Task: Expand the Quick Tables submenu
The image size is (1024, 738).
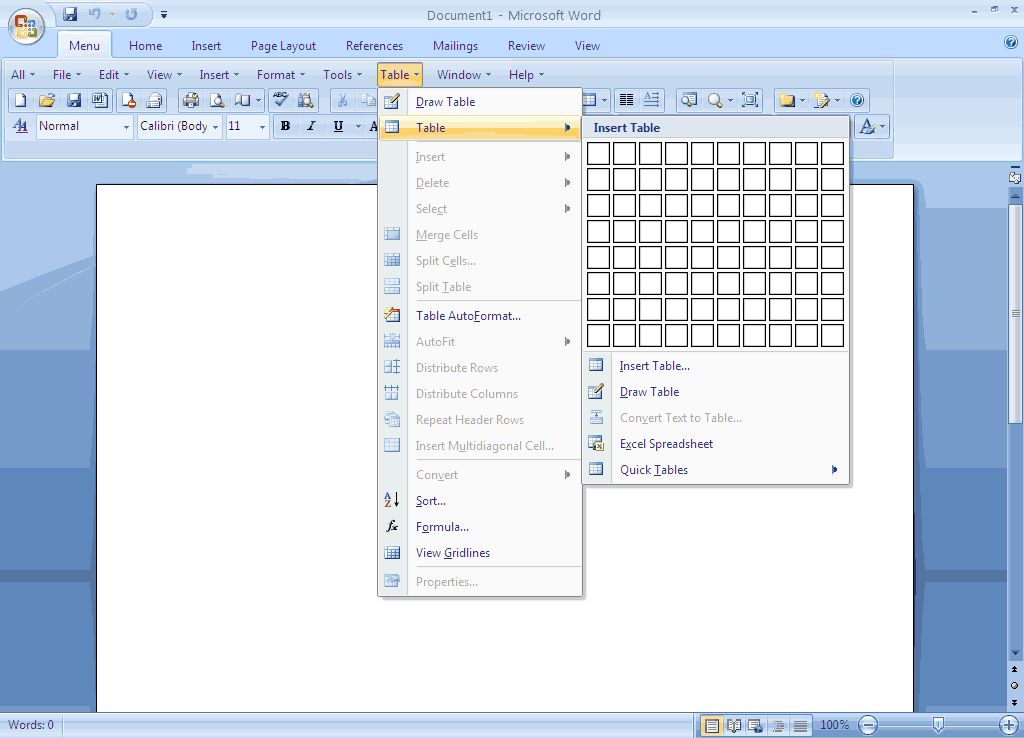Action: click(654, 469)
